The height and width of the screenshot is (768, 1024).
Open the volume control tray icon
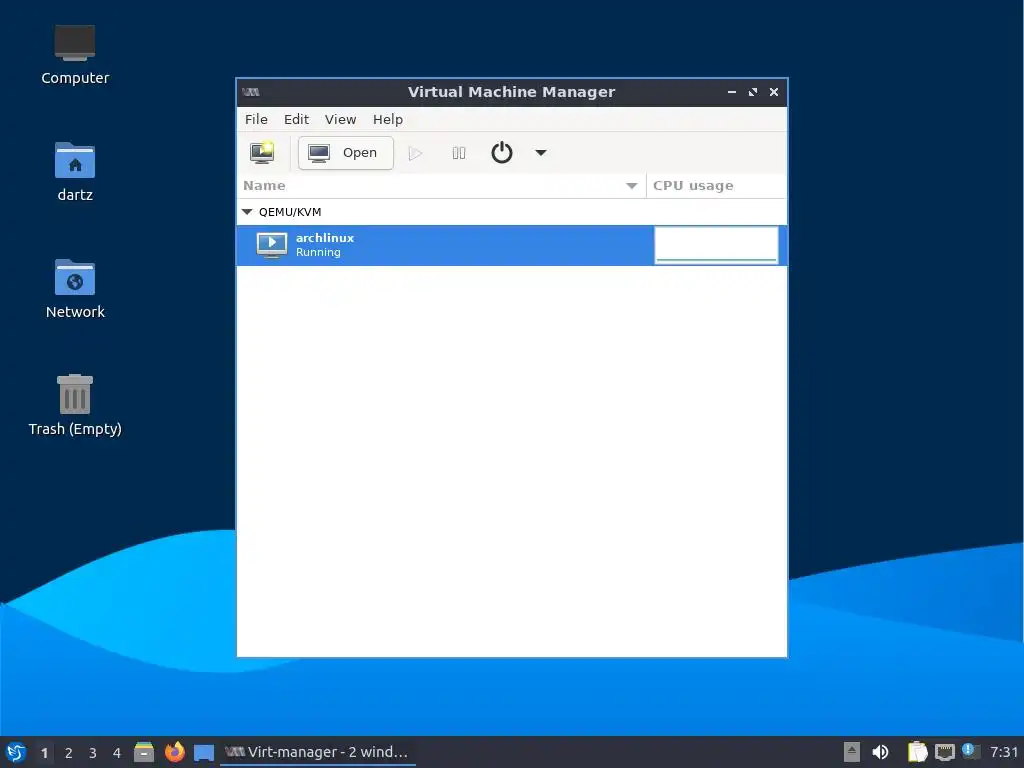pyautogui.click(x=880, y=752)
